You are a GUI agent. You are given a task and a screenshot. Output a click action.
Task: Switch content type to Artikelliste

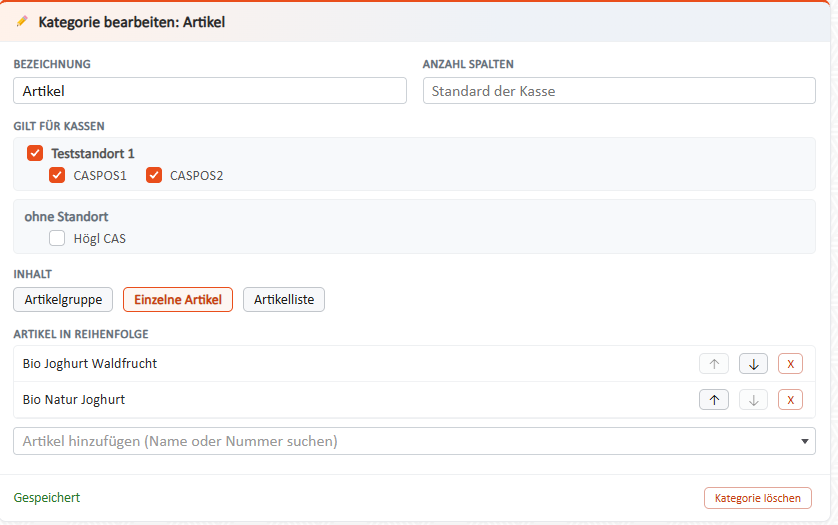[284, 299]
